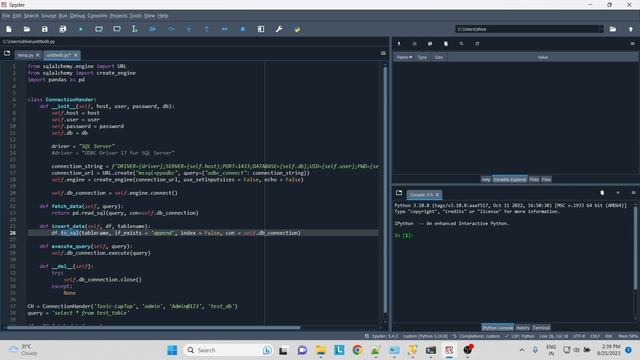Switch to the Files pane tab
The image size is (640, 360).
click(x=546, y=180)
